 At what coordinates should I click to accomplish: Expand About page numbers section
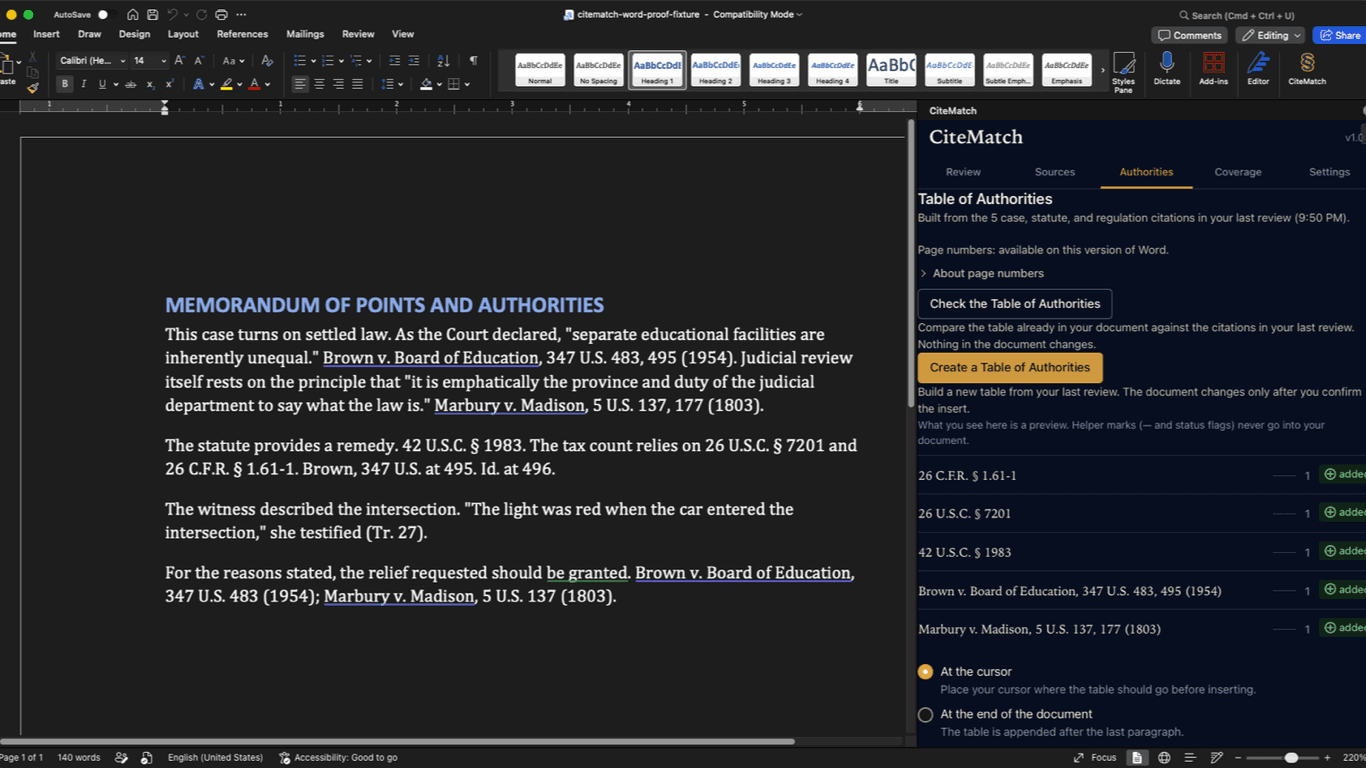981,273
